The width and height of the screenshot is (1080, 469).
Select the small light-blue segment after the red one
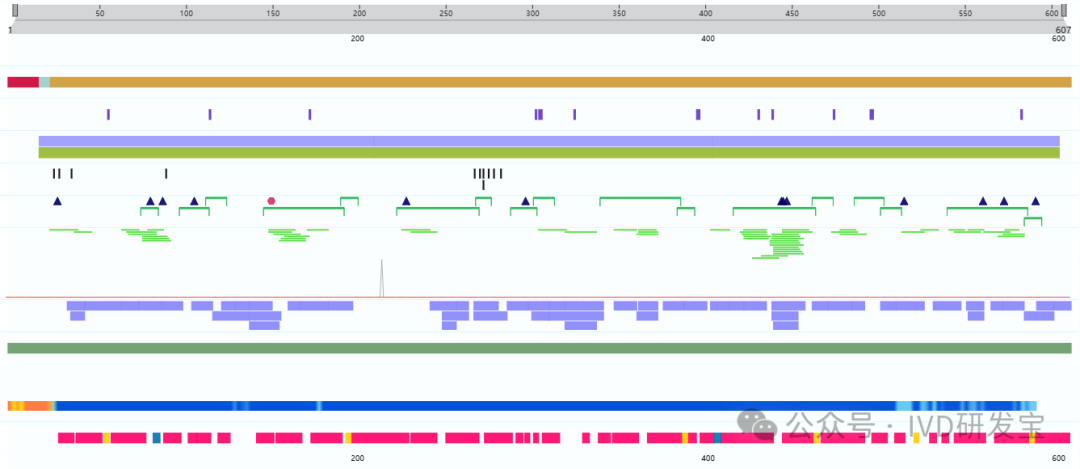(x=44, y=82)
